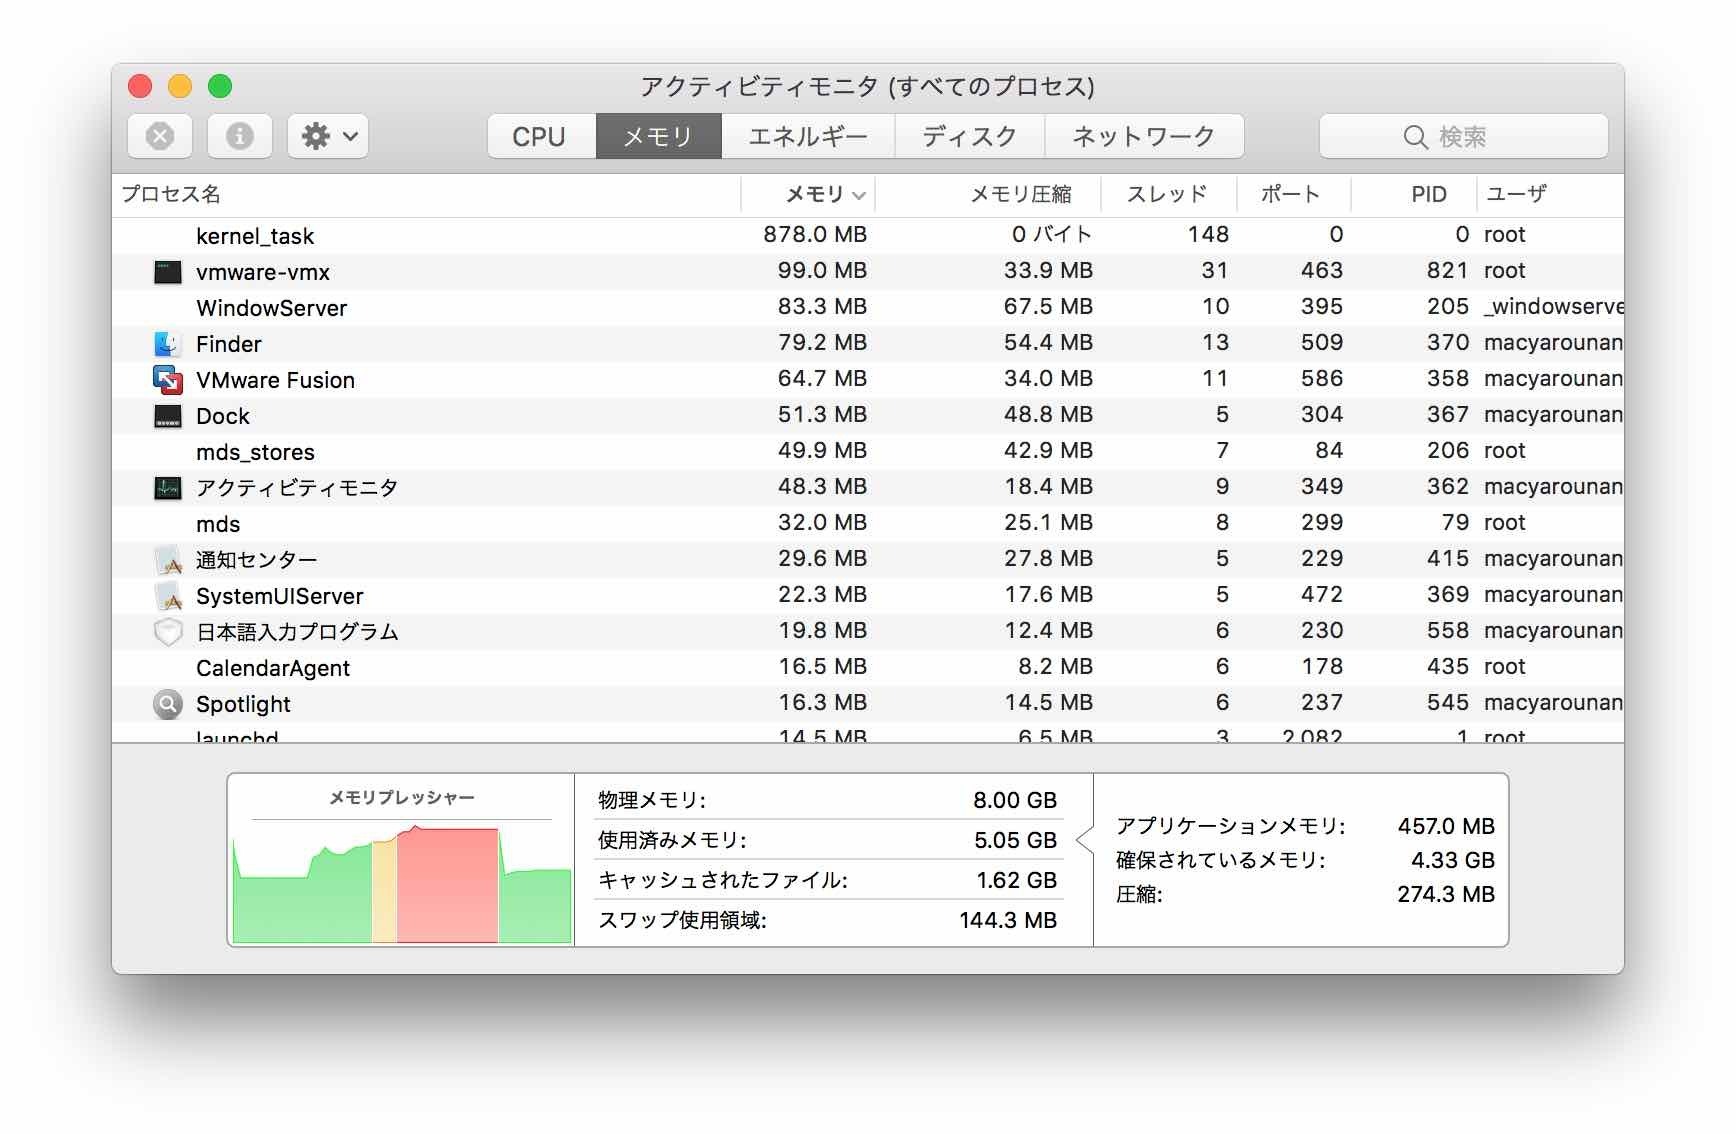
Task: Click the アクティビティモニタ process icon
Action: [168, 487]
